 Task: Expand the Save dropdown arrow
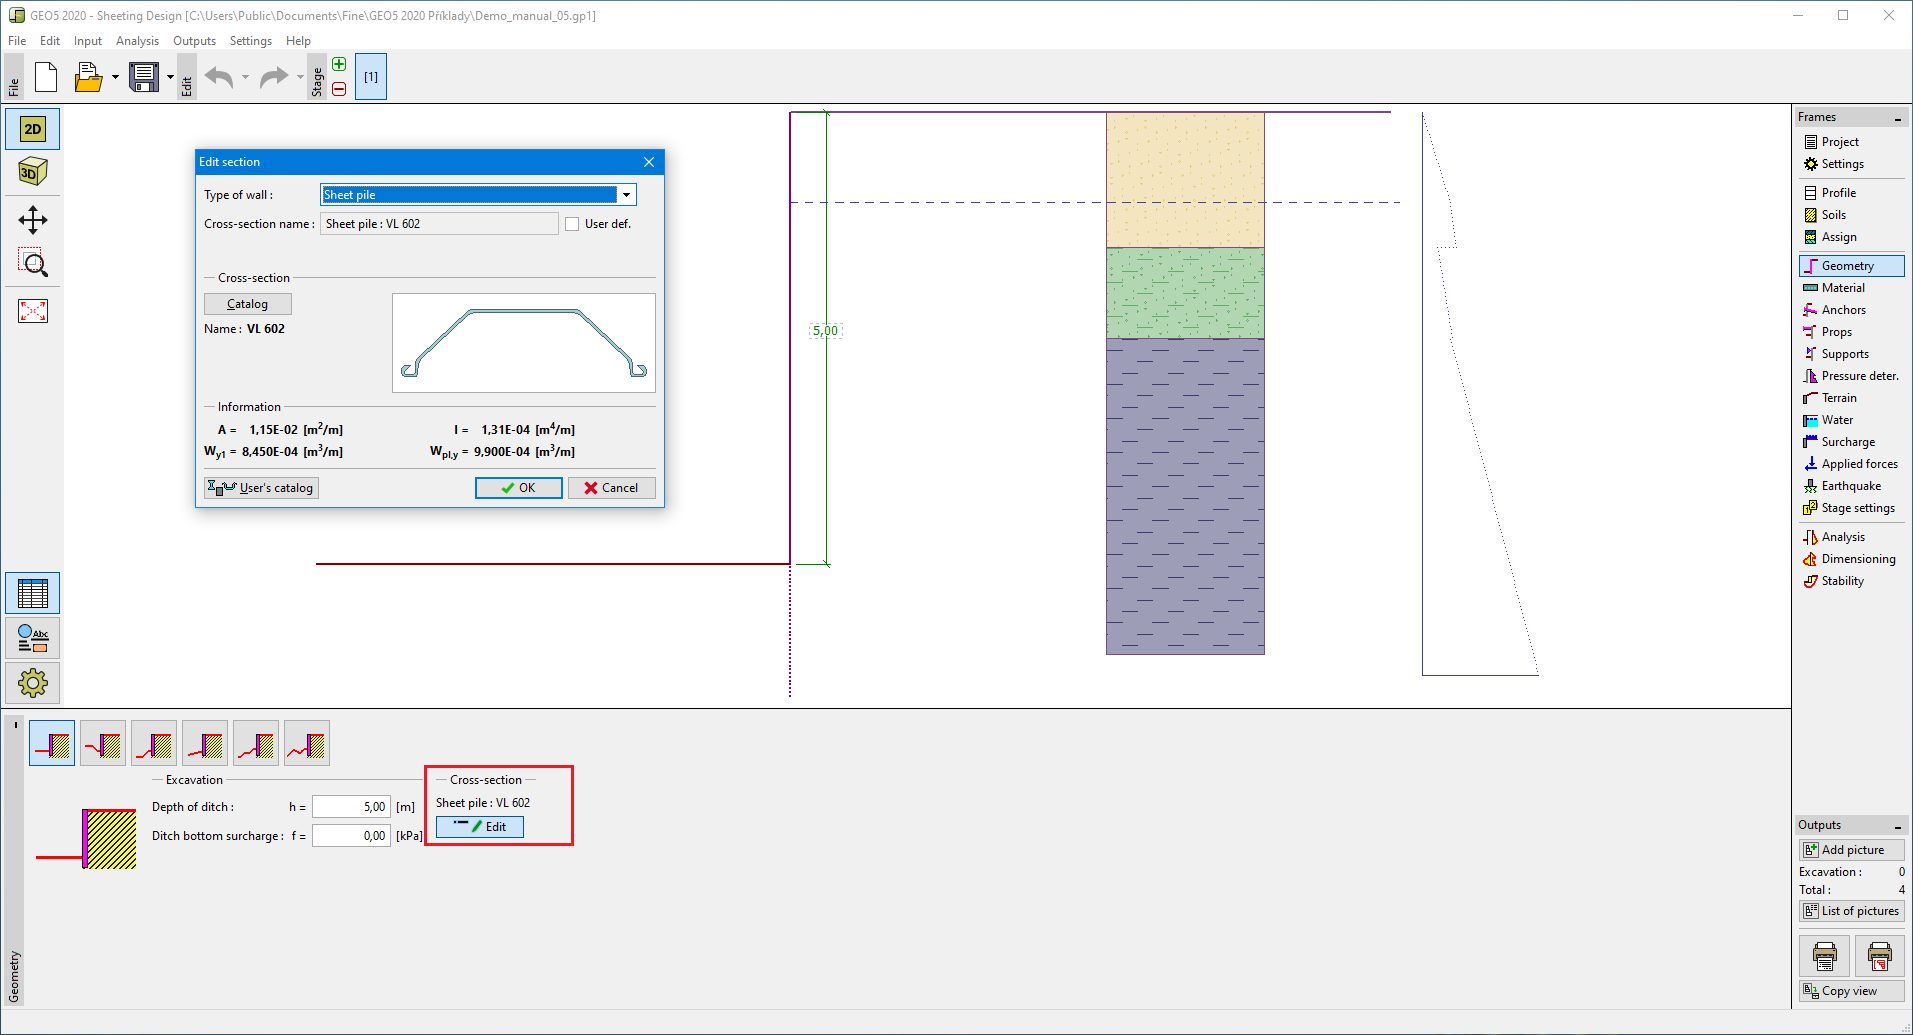170,77
